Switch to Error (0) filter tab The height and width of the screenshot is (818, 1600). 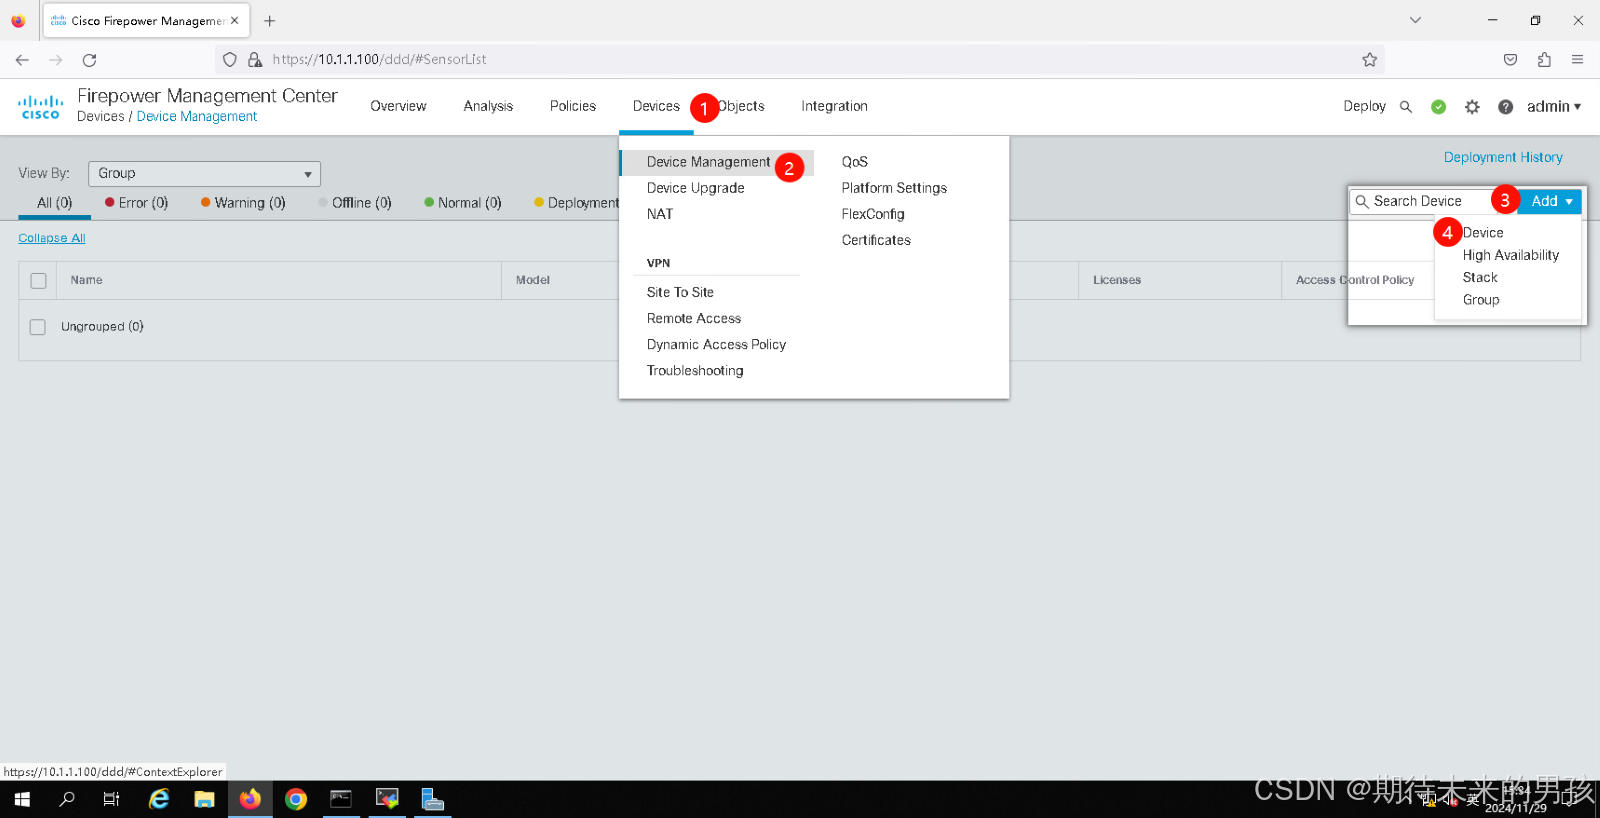137,203
